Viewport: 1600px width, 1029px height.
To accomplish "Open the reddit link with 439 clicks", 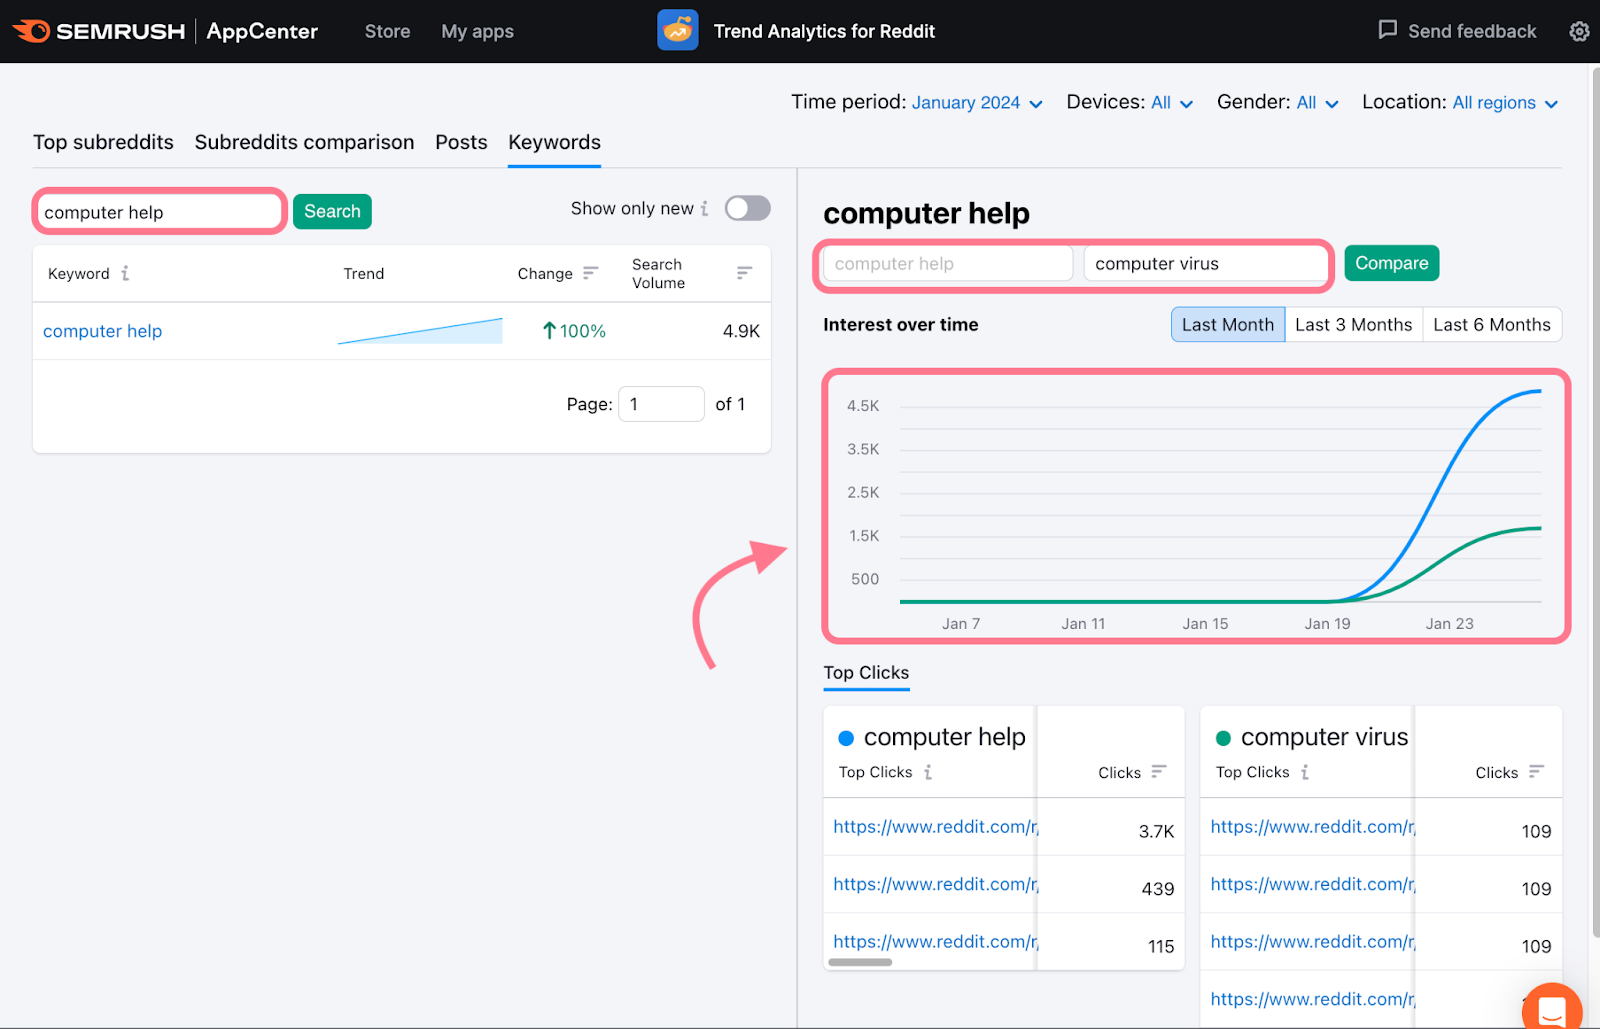I will (935, 884).
